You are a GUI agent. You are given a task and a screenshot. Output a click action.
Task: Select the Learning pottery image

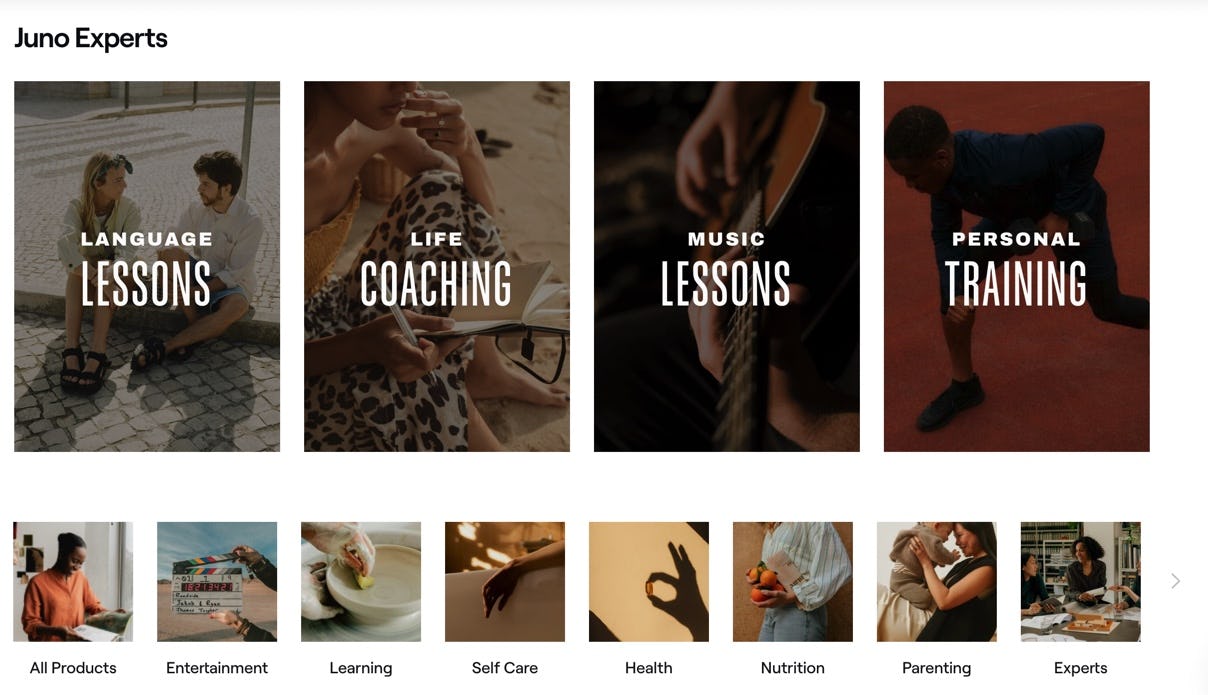point(361,582)
